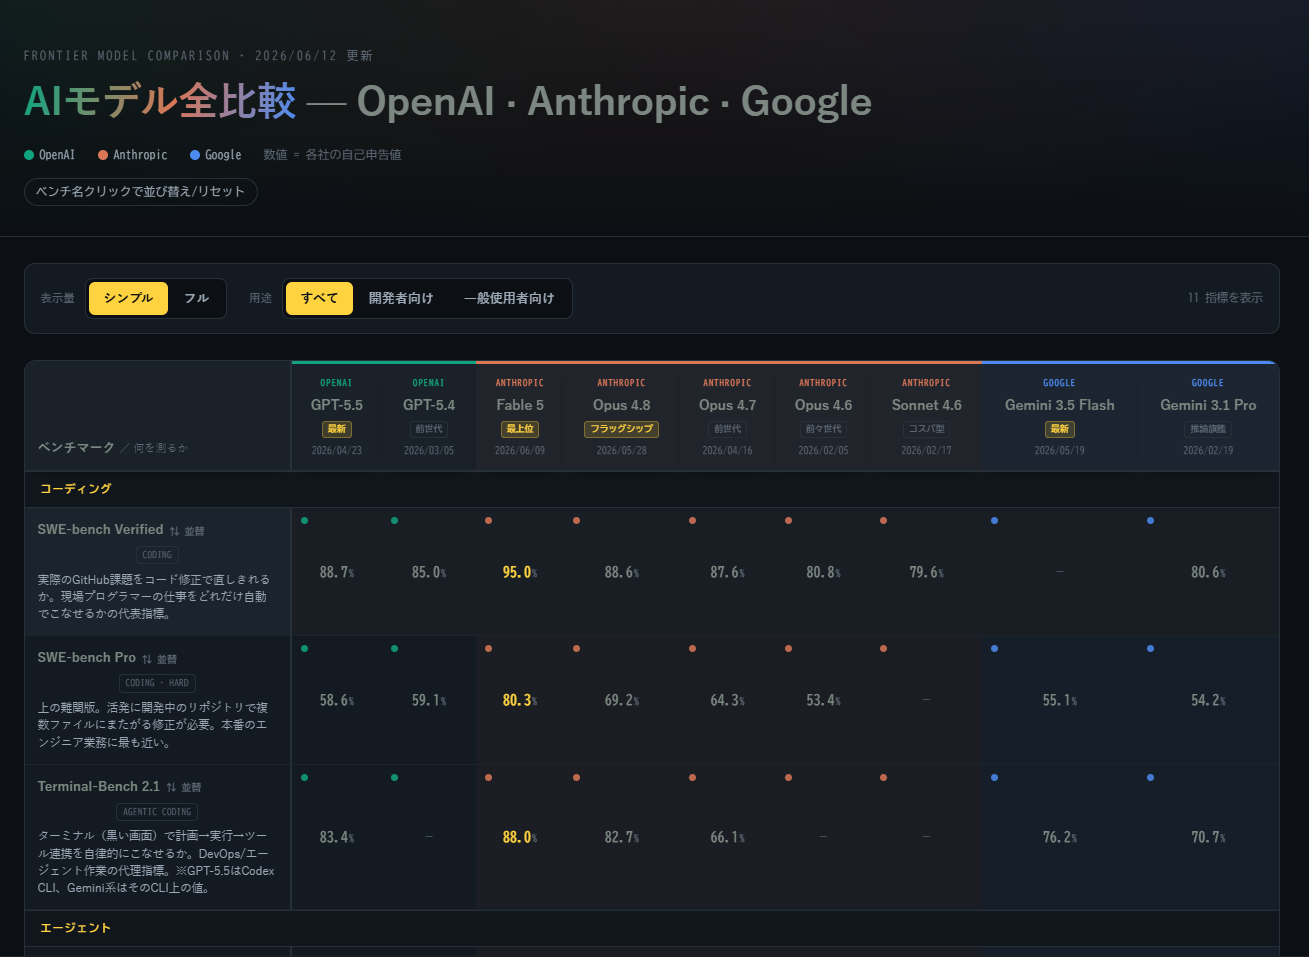Switch display amount to フル
The image size is (1309, 957).
pyautogui.click(x=196, y=298)
